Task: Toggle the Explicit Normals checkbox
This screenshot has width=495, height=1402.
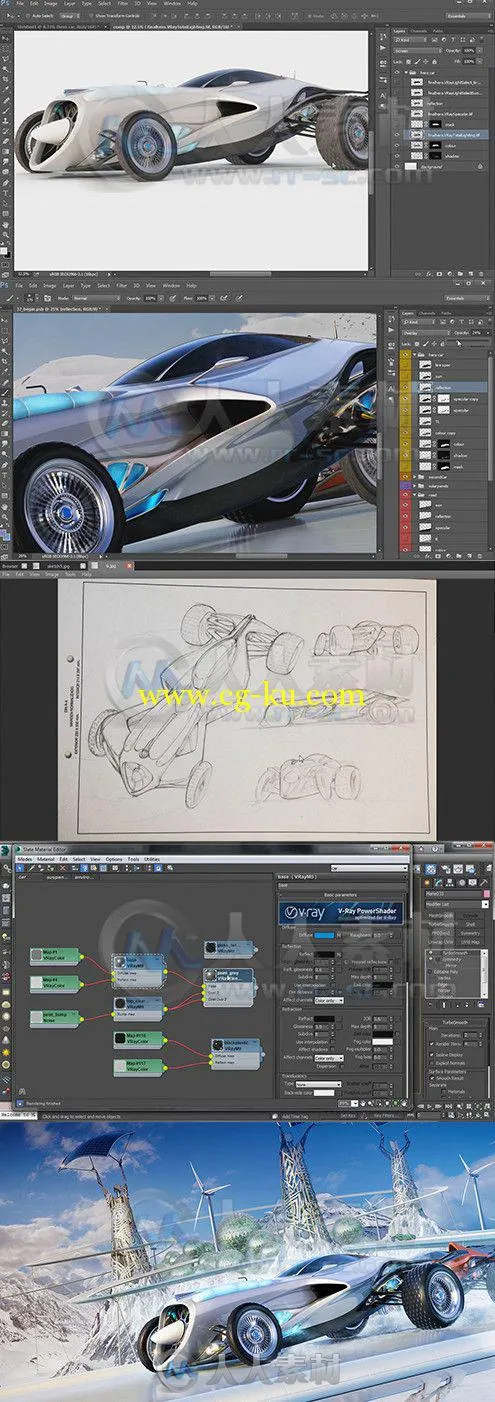Action: point(432,1063)
